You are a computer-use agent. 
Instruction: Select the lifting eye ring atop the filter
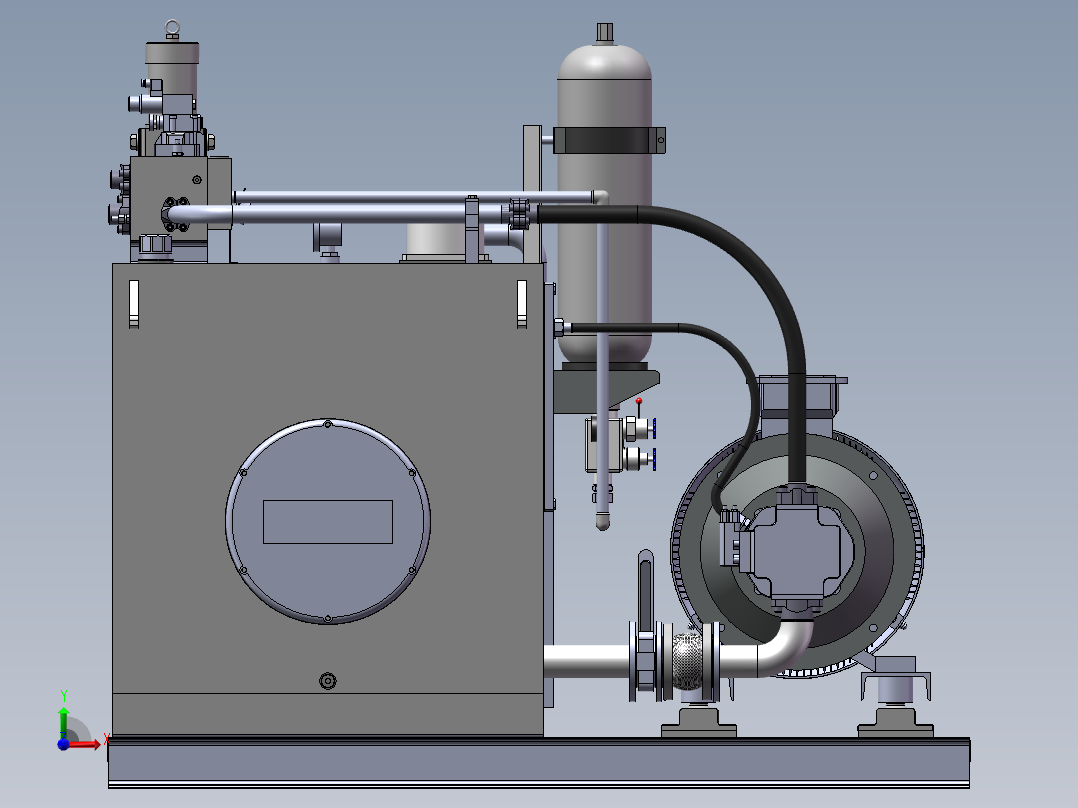[172, 29]
